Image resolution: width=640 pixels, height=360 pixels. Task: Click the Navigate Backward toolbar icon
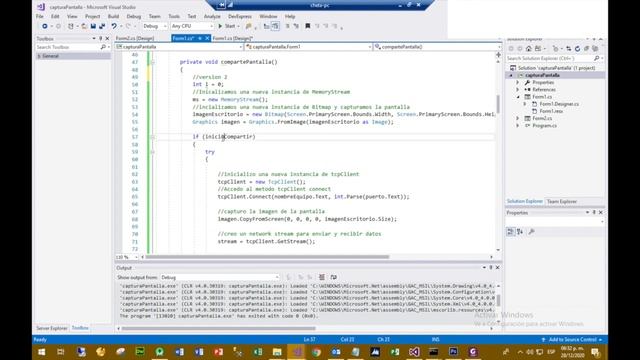point(44,26)
